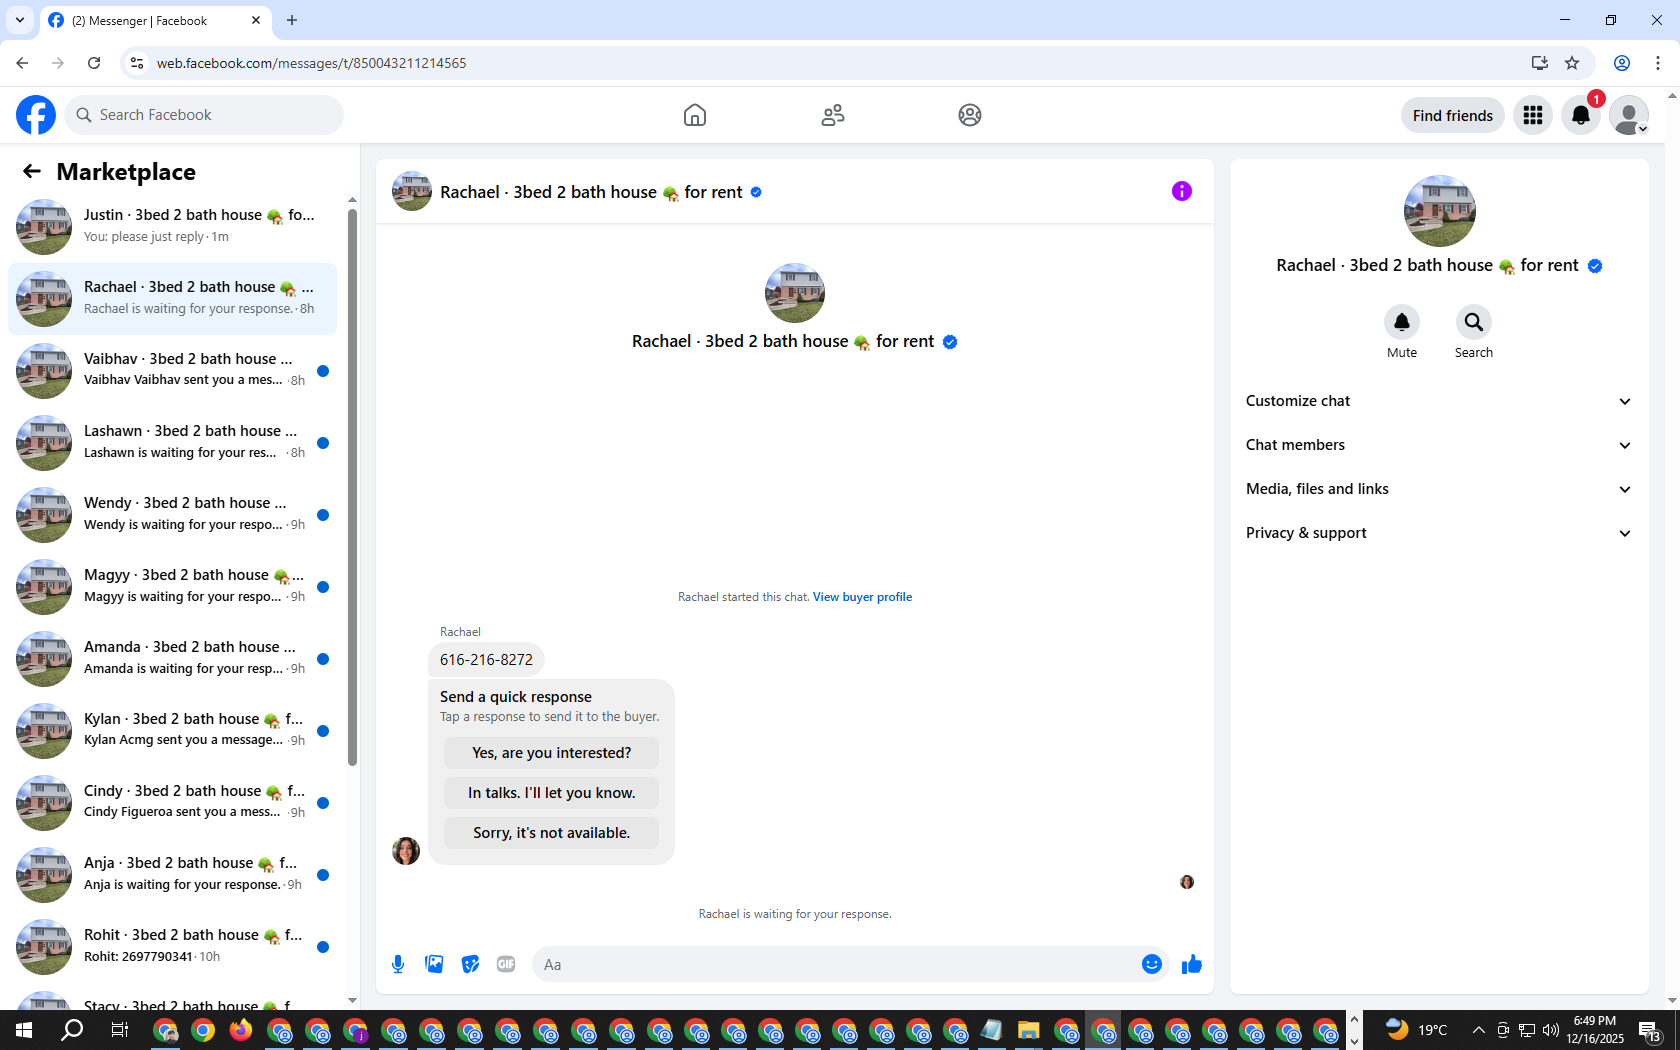
Task: Search in conversation using the magnifier icon
Action: 1474,322
